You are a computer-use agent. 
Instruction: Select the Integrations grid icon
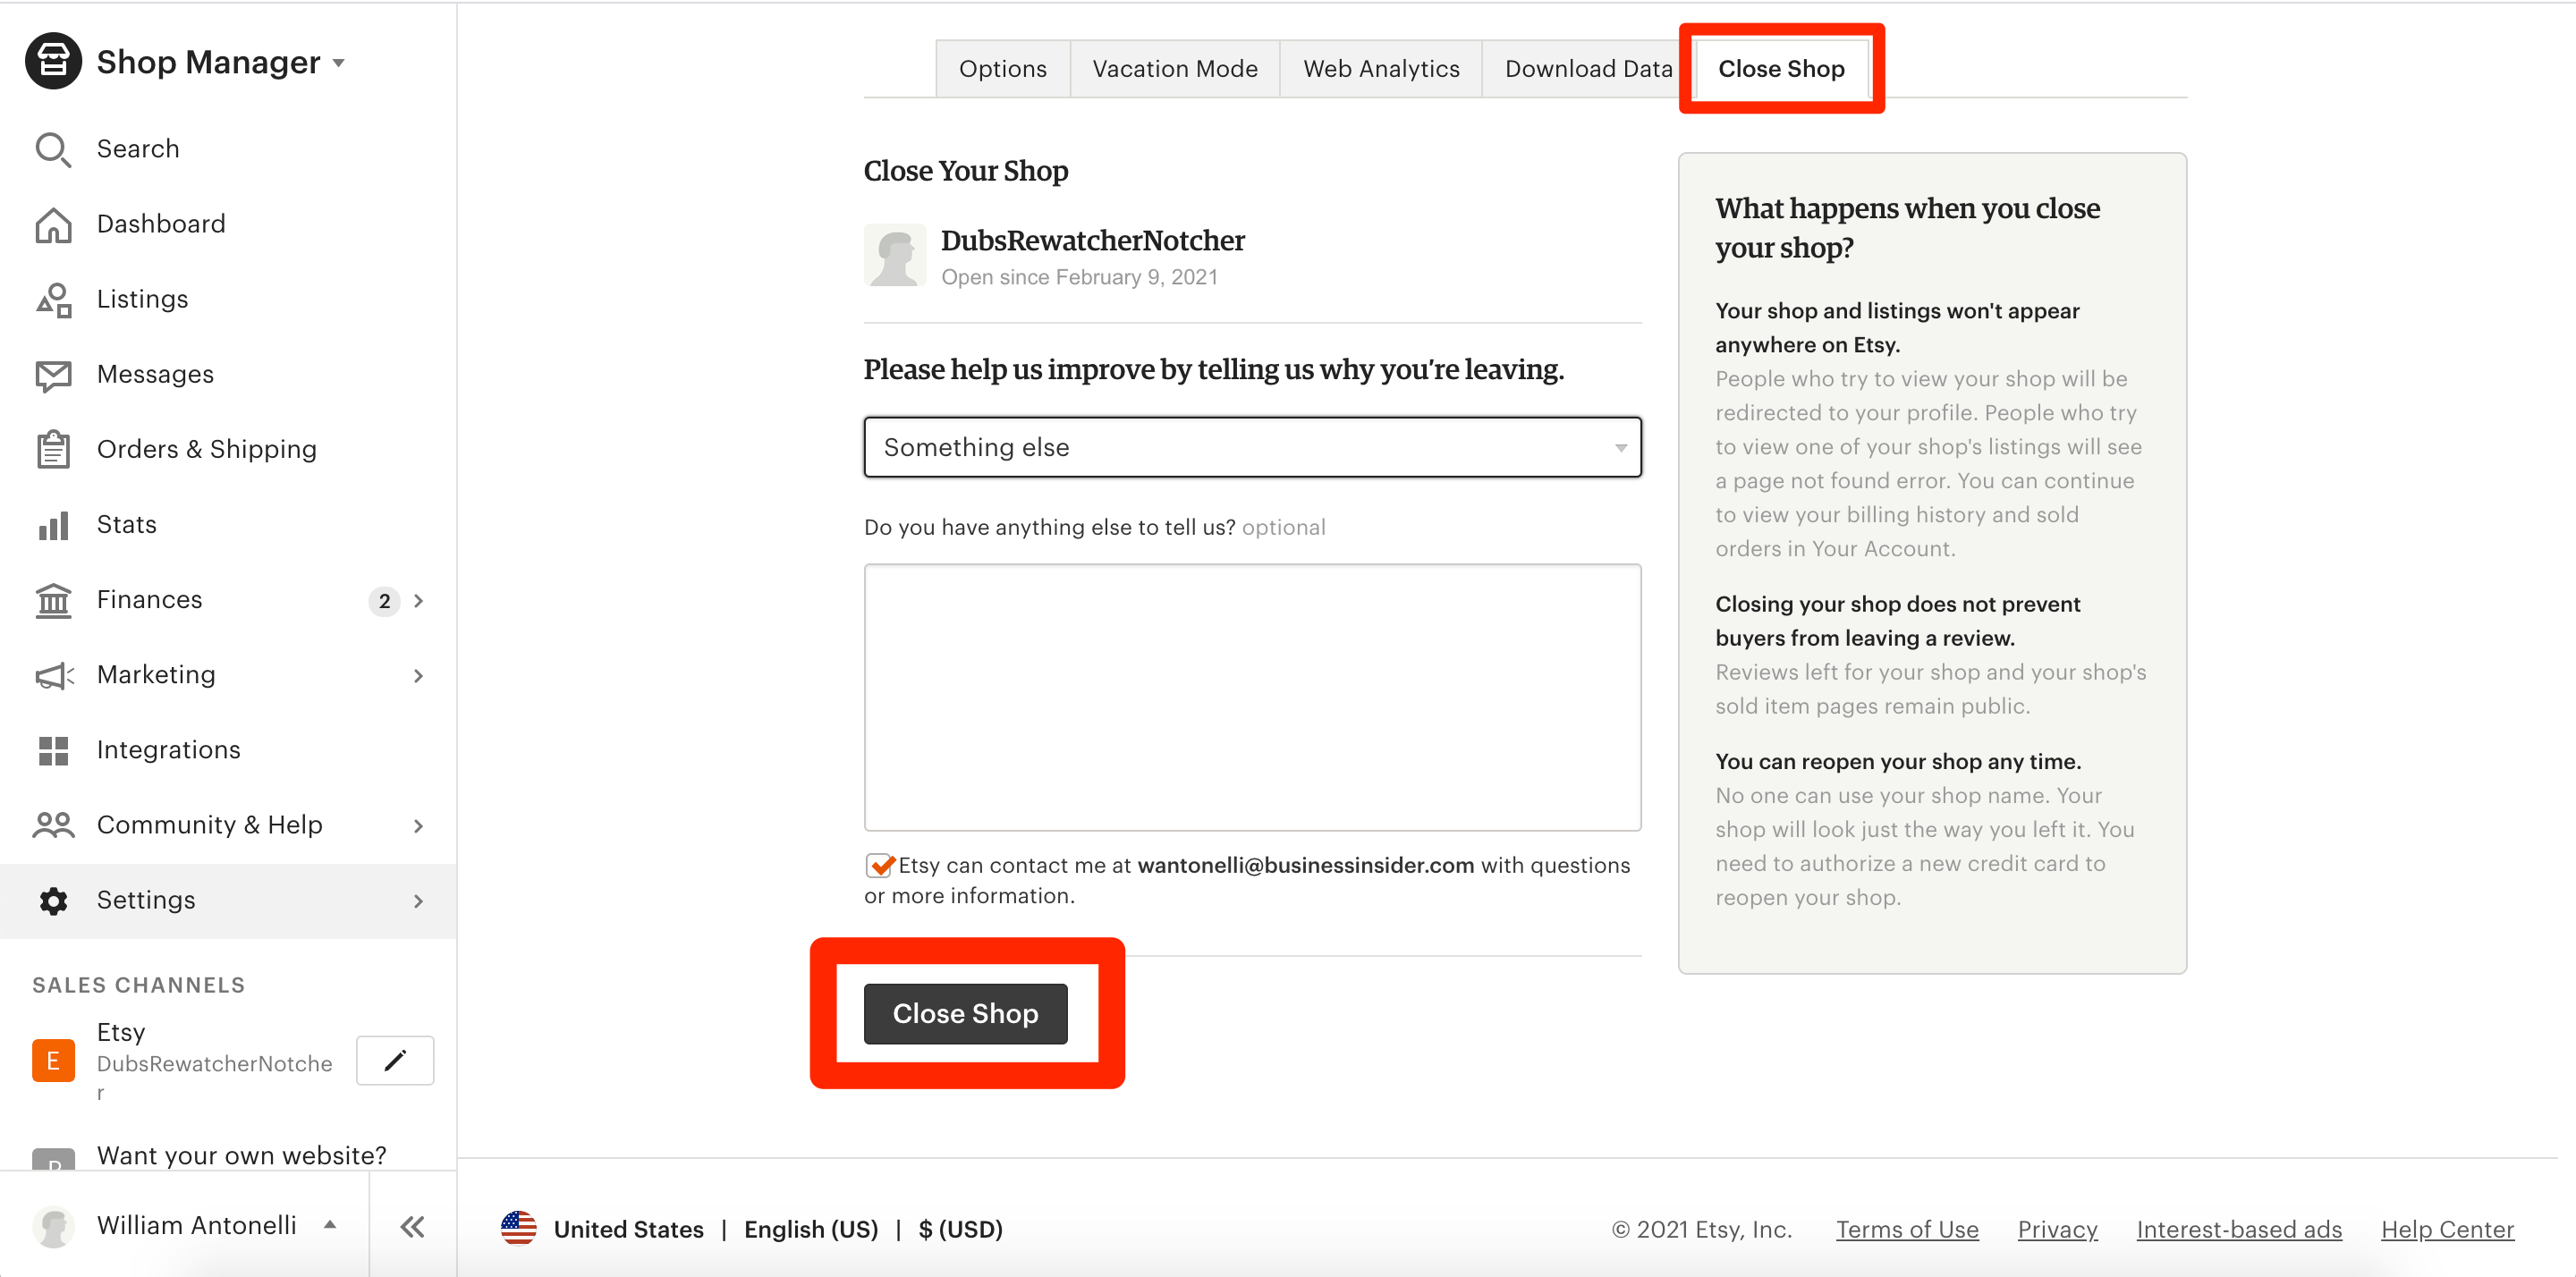(x=52, y=750)
